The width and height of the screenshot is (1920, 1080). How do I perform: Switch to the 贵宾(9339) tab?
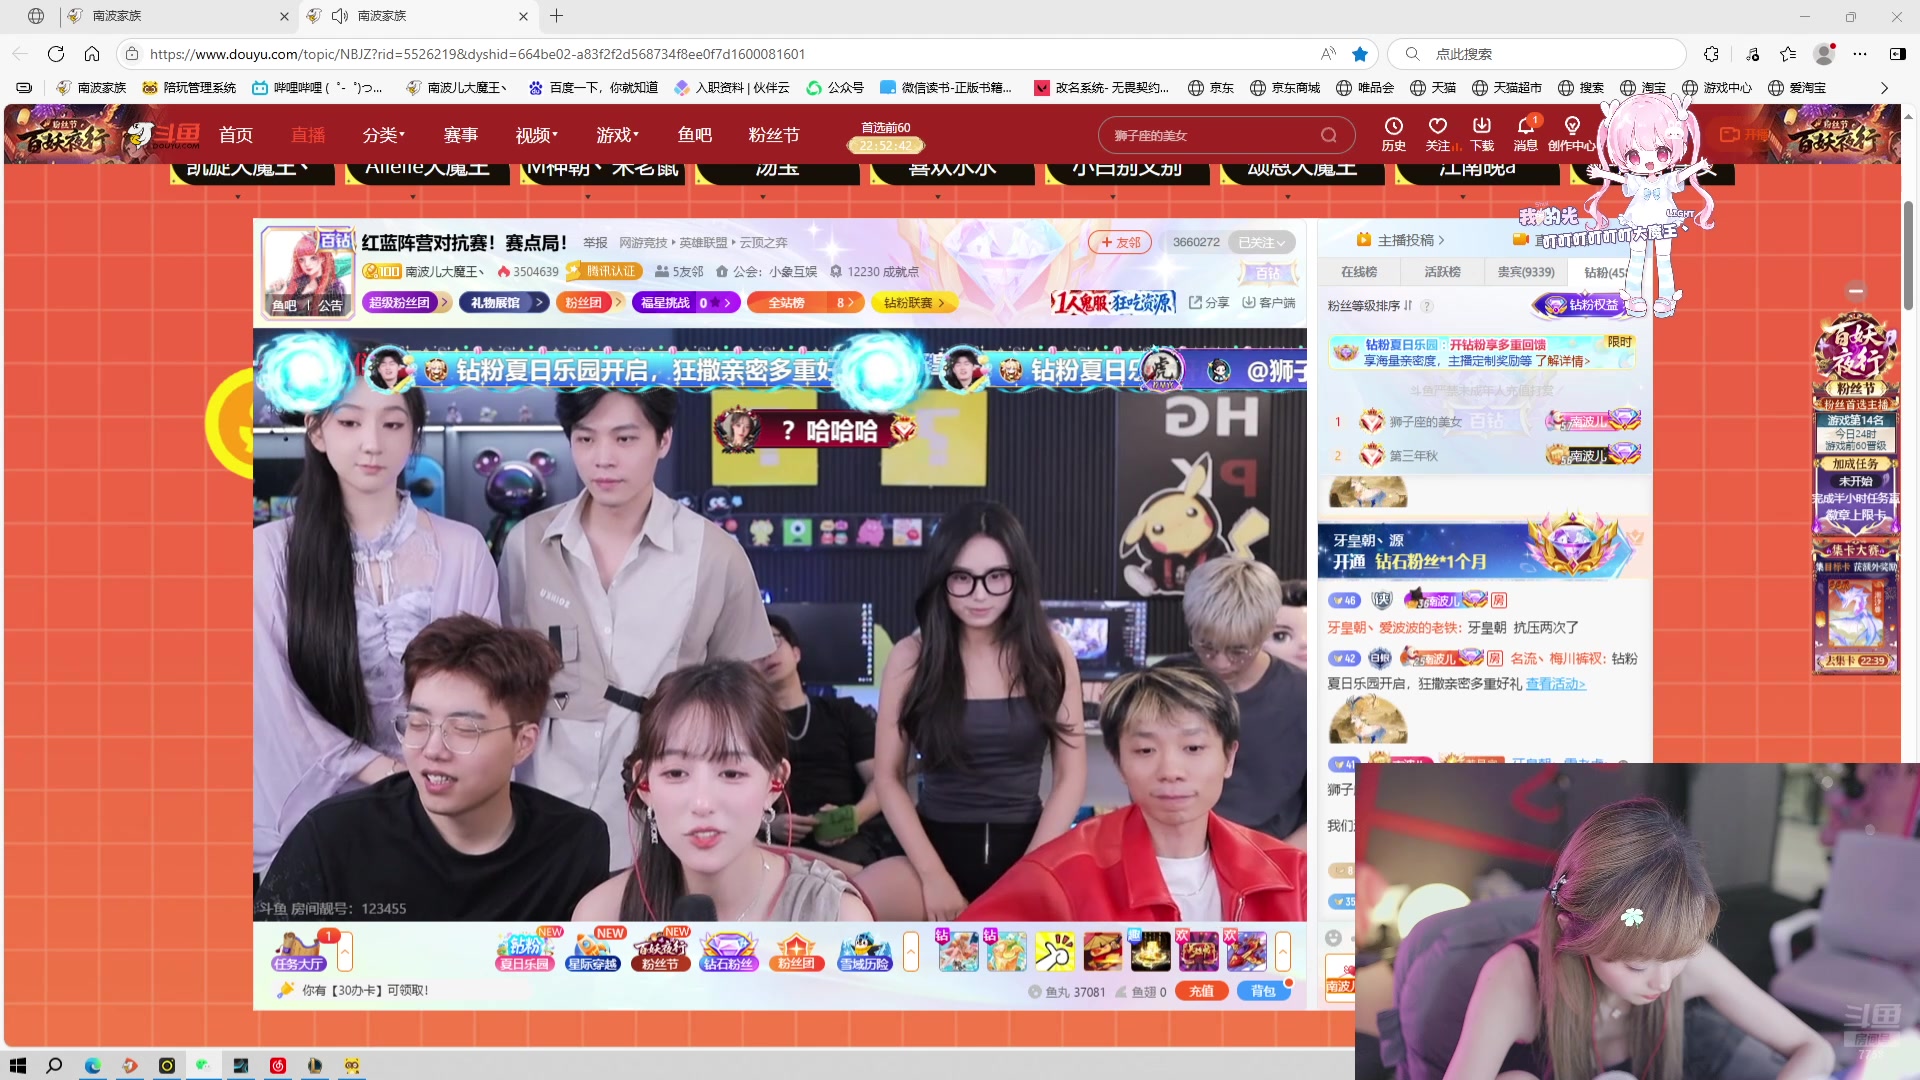click(1526, 271)
